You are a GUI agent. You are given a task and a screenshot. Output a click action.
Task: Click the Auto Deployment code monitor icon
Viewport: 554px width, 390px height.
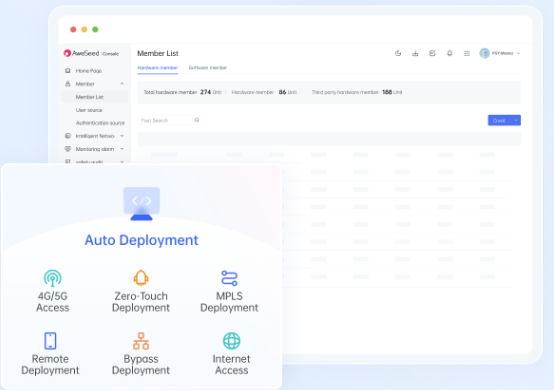[142, 204]
